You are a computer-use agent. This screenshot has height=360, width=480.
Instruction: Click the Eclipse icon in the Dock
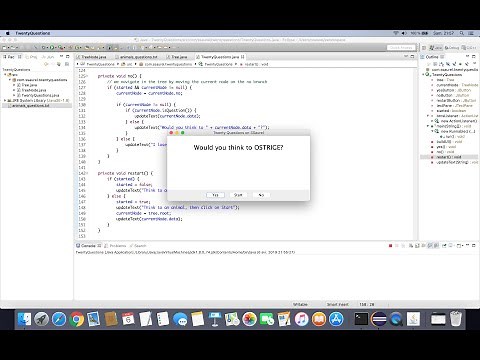(379, 319)
